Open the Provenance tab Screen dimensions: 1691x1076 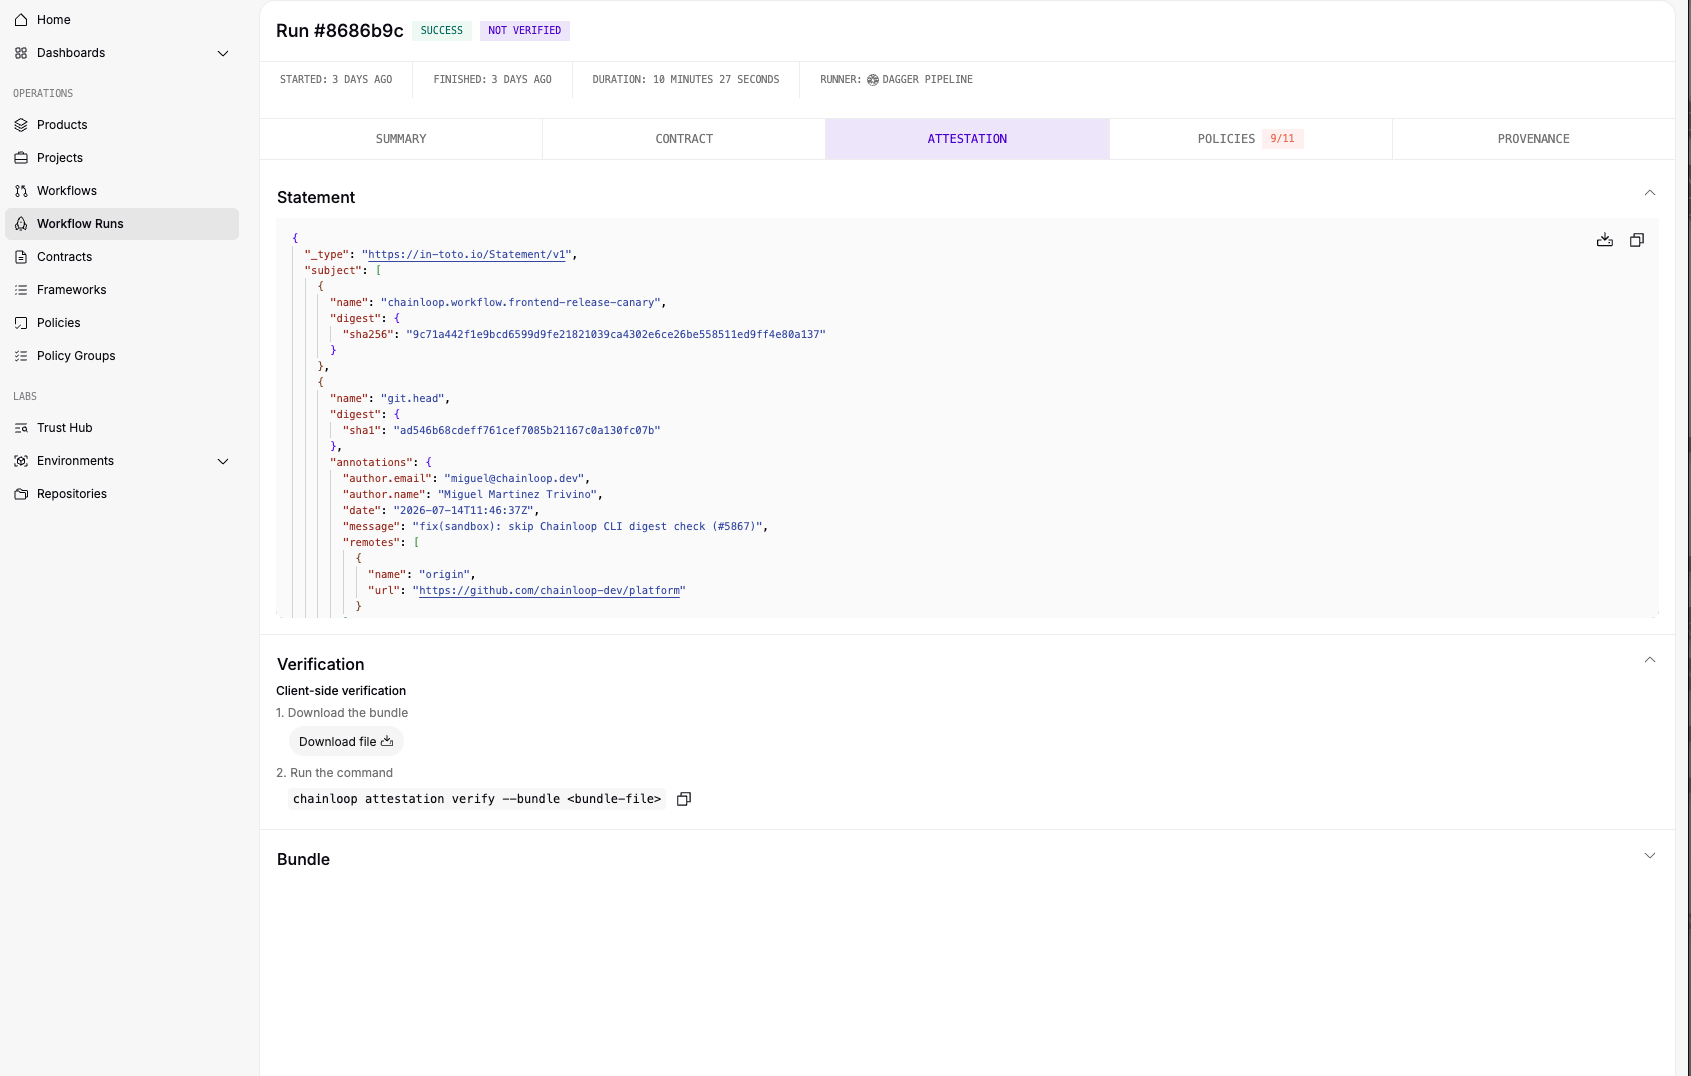click(1533, 139)
